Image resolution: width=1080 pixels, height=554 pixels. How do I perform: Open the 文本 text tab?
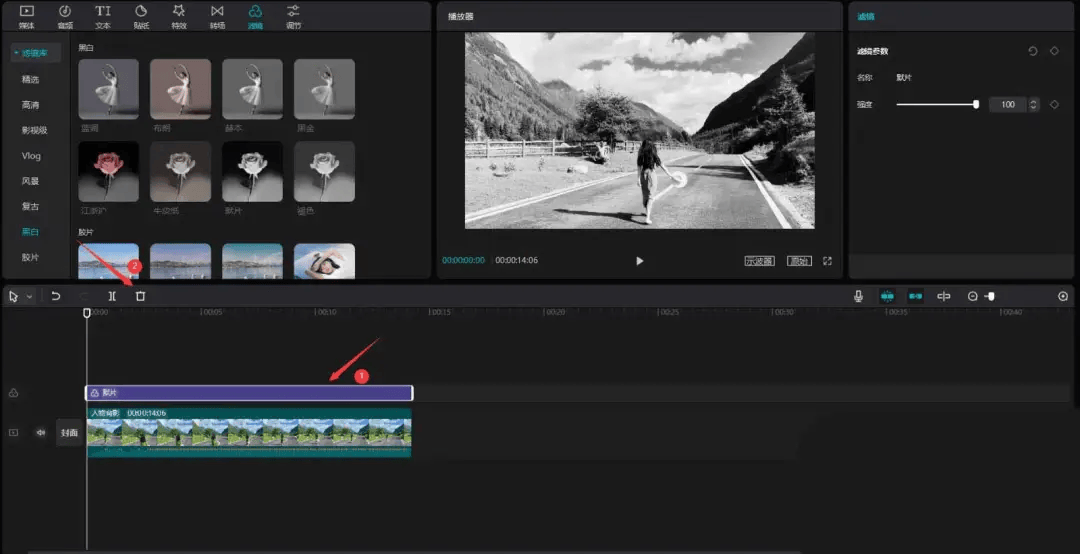pyautogui.click(x=103, y=17)
